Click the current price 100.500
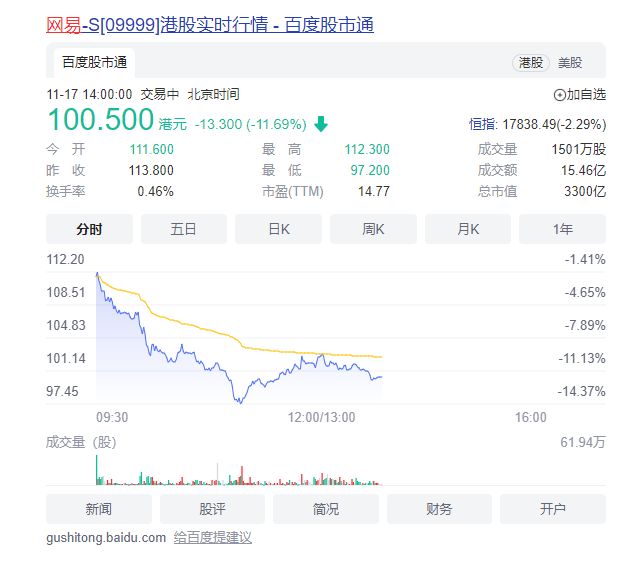 click(x=101, y=120)
